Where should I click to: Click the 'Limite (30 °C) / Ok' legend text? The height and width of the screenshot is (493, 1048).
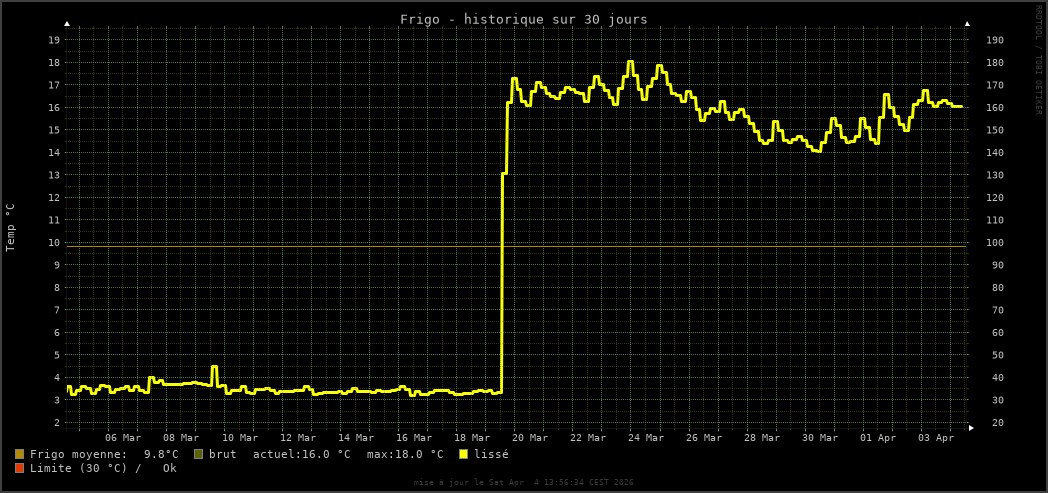tap(103, 468)
